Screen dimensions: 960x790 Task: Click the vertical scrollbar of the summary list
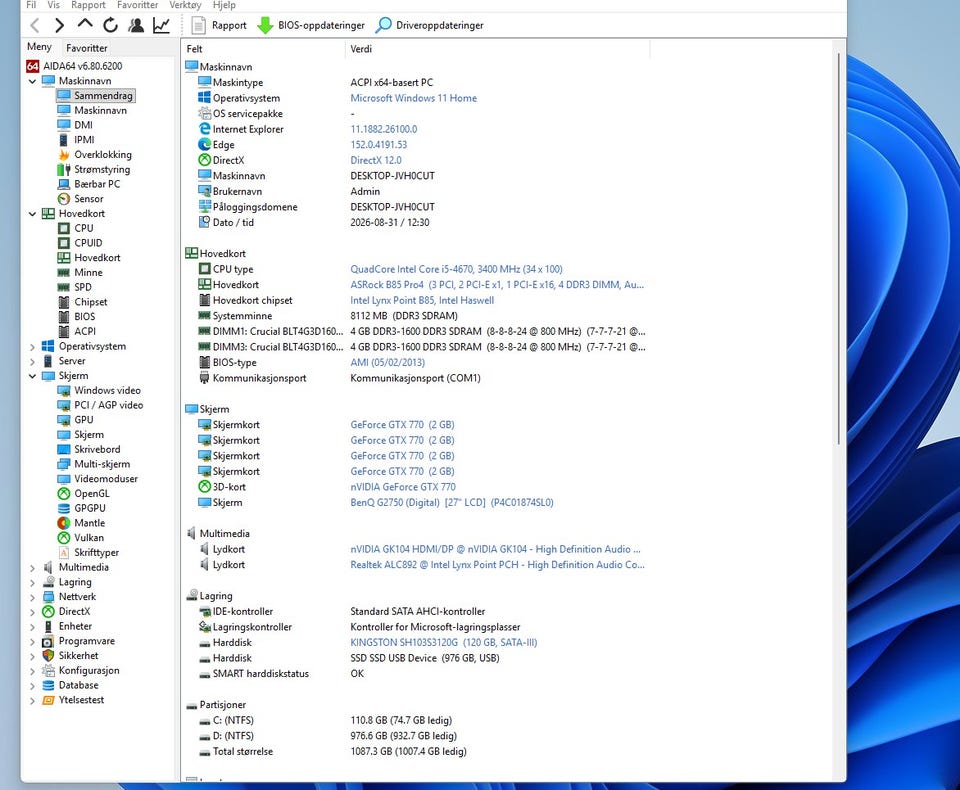[839, 249]
